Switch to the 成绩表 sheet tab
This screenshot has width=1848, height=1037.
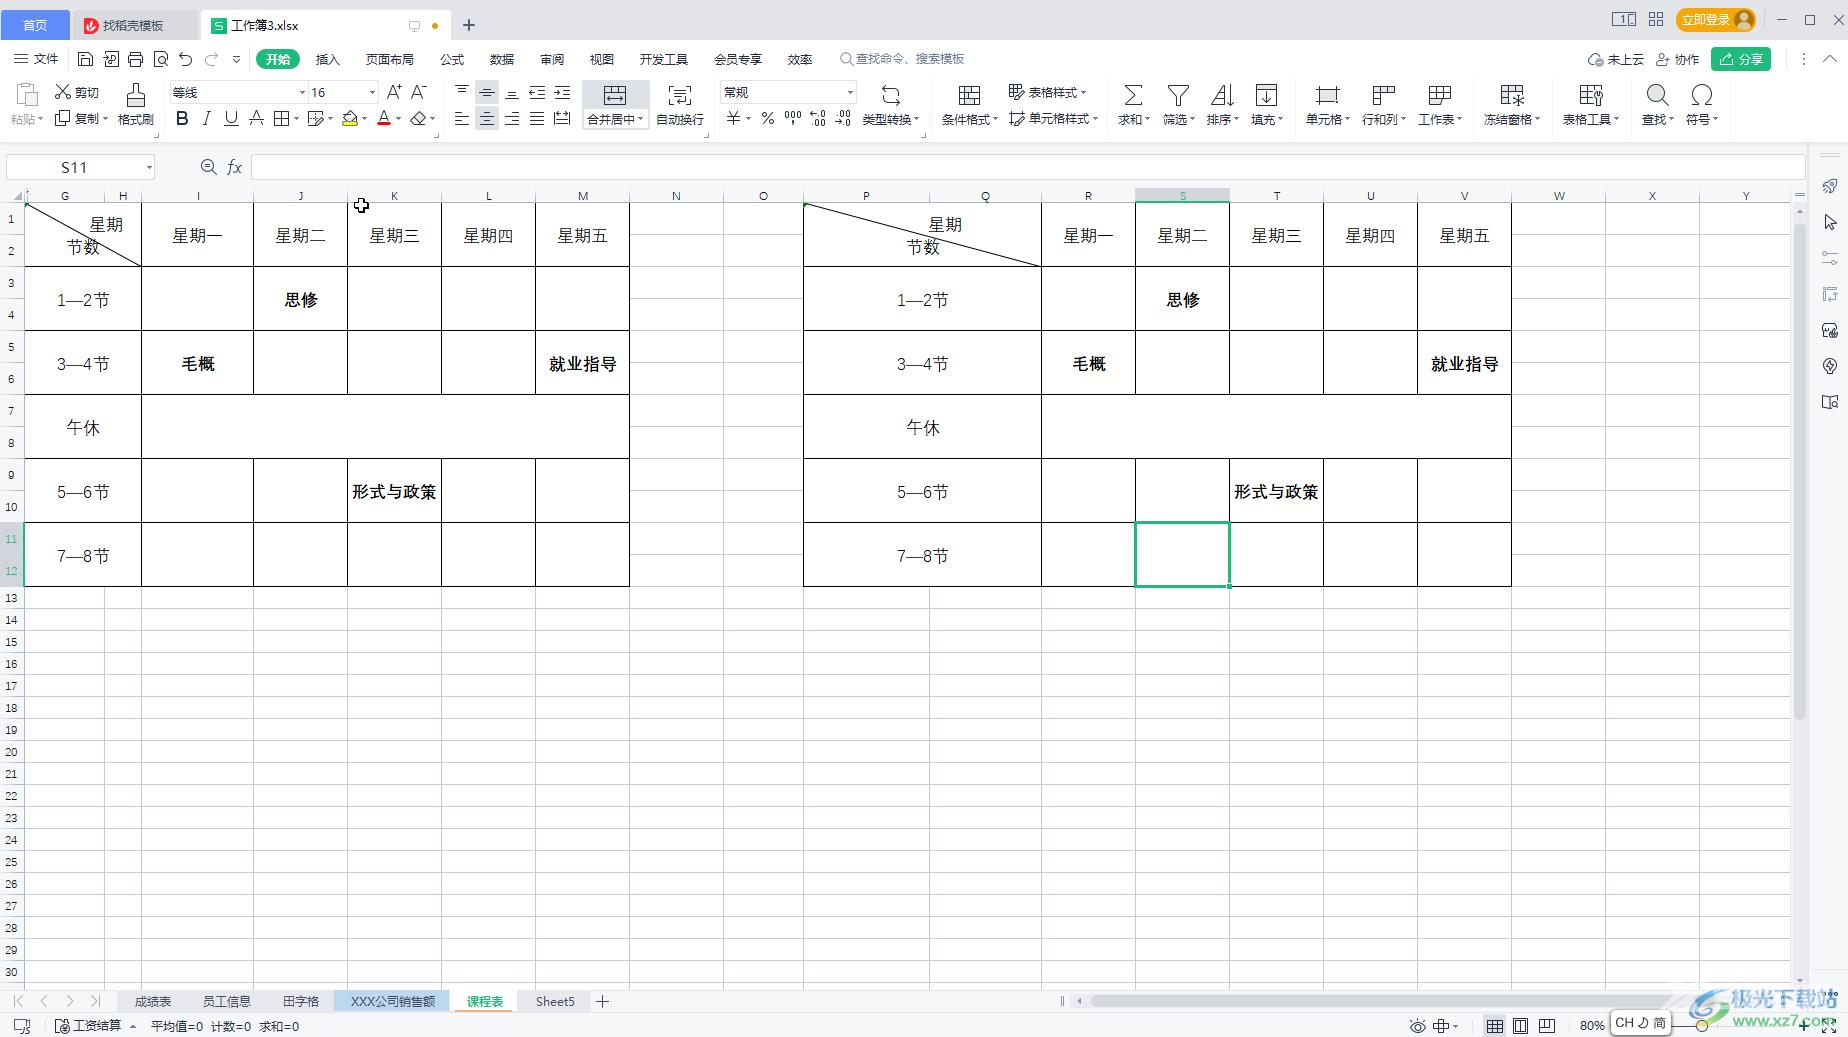(153, 1001)
